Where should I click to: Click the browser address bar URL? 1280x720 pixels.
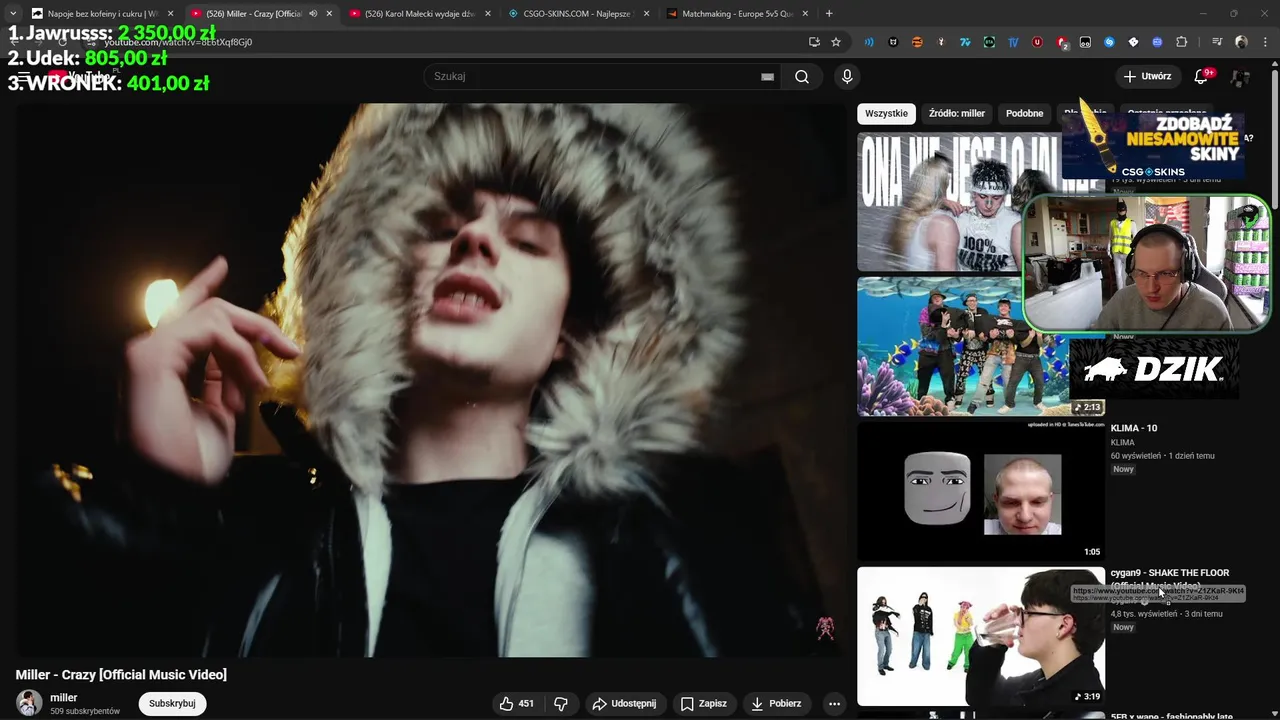pyautogui.click(x=180, y=42)
